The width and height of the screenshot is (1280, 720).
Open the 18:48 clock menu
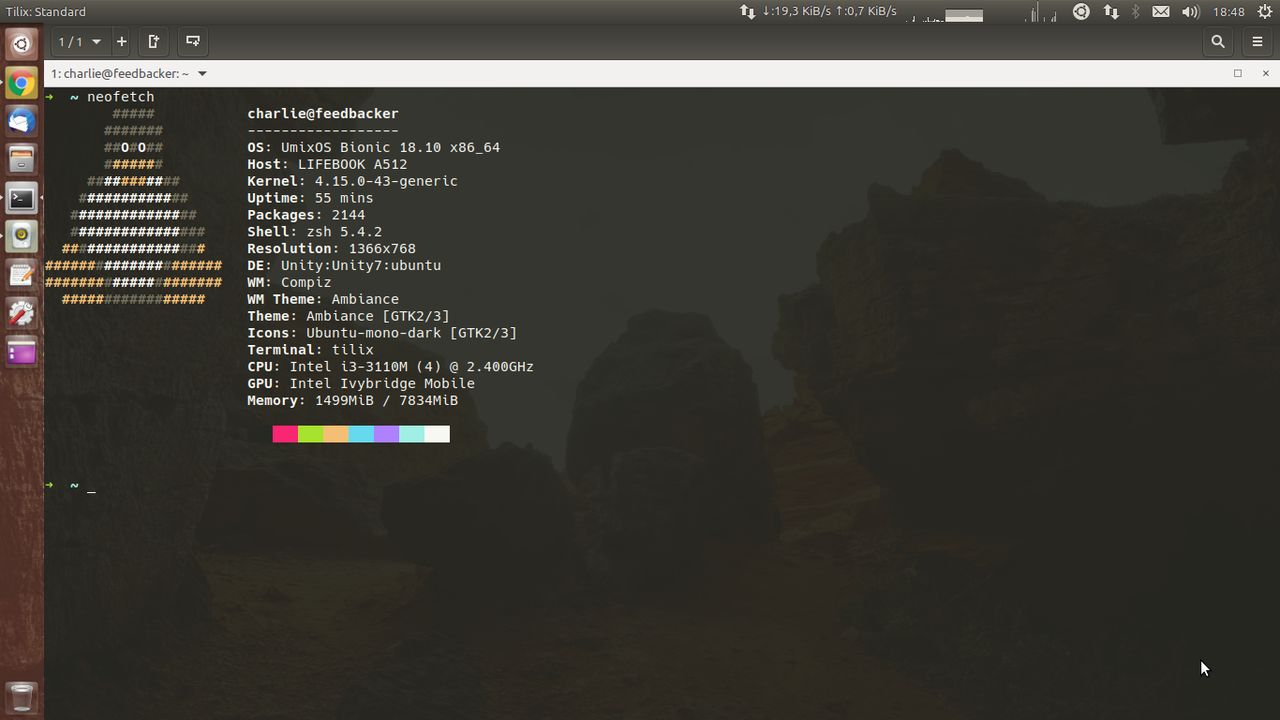tap(1228, 12)
